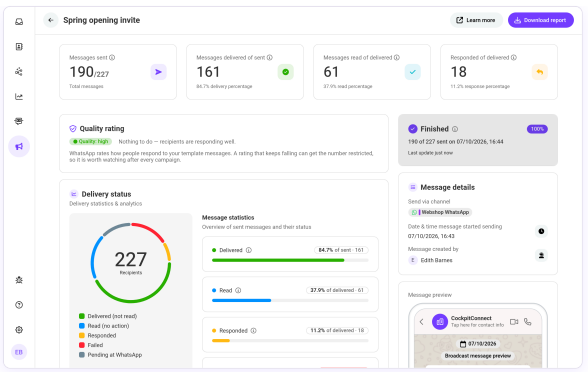Click the purple send arrow icon

tap(159, 72)
